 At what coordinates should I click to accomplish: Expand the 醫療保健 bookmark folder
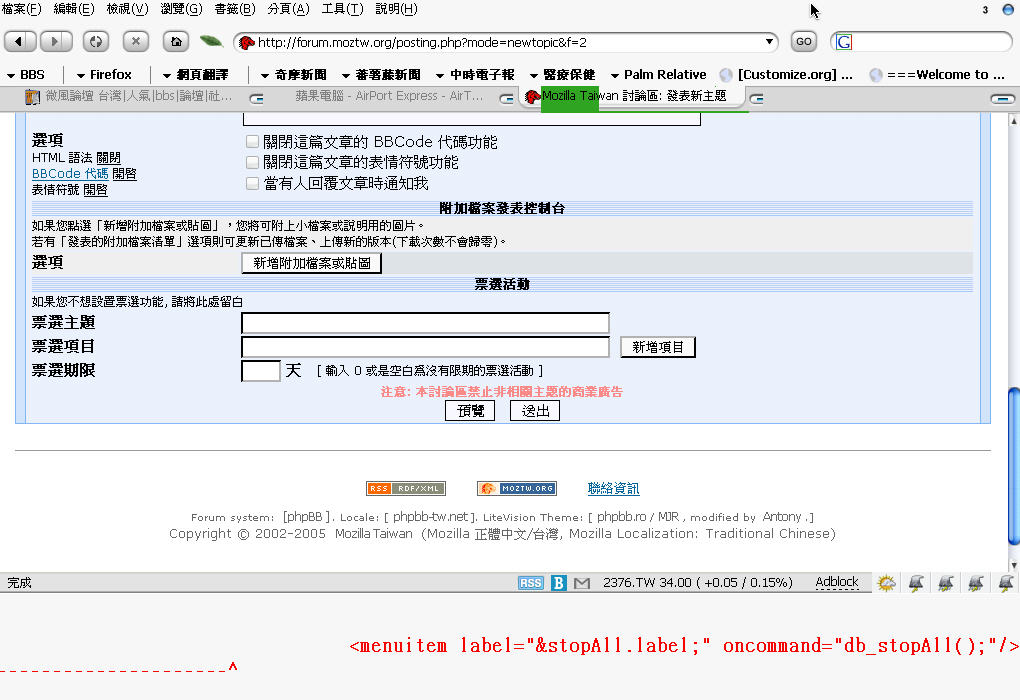tap(563, 75)
